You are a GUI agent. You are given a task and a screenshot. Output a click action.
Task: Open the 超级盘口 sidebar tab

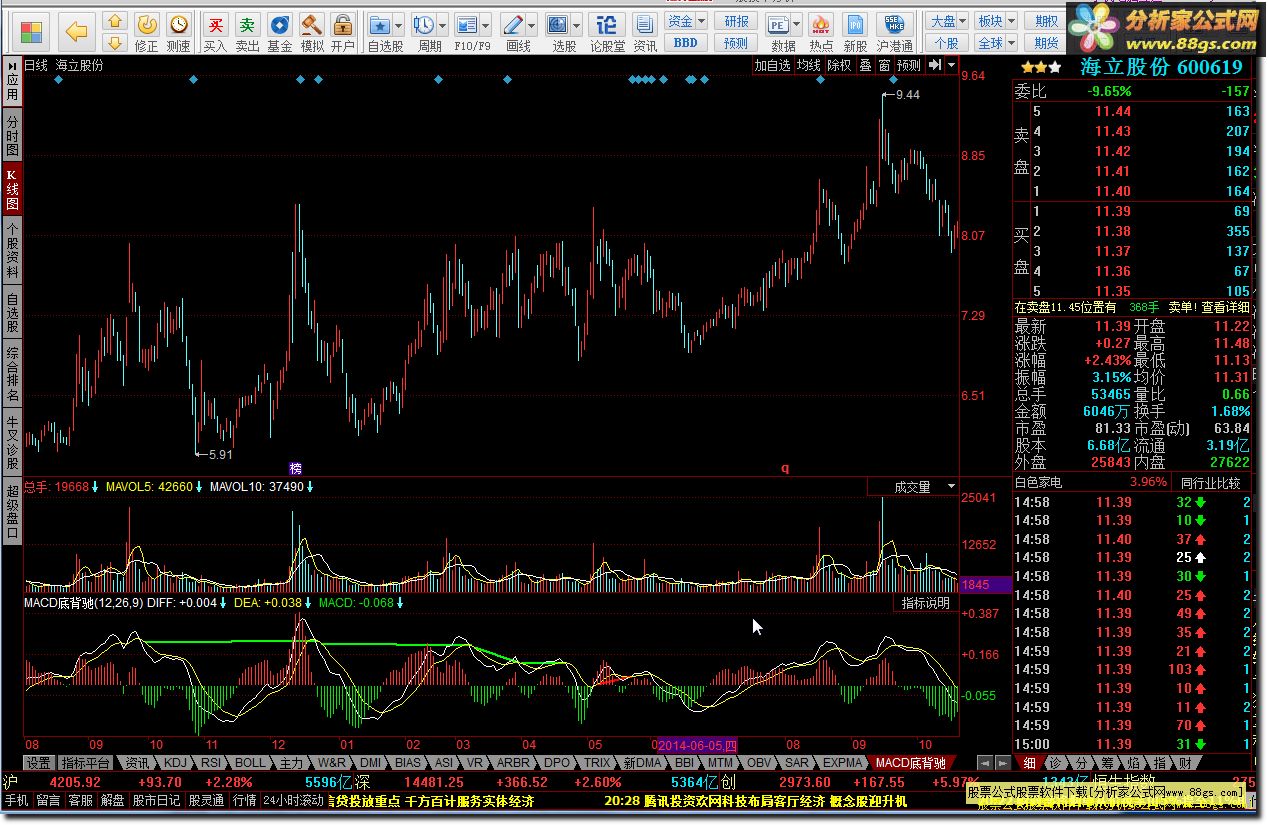12,512
